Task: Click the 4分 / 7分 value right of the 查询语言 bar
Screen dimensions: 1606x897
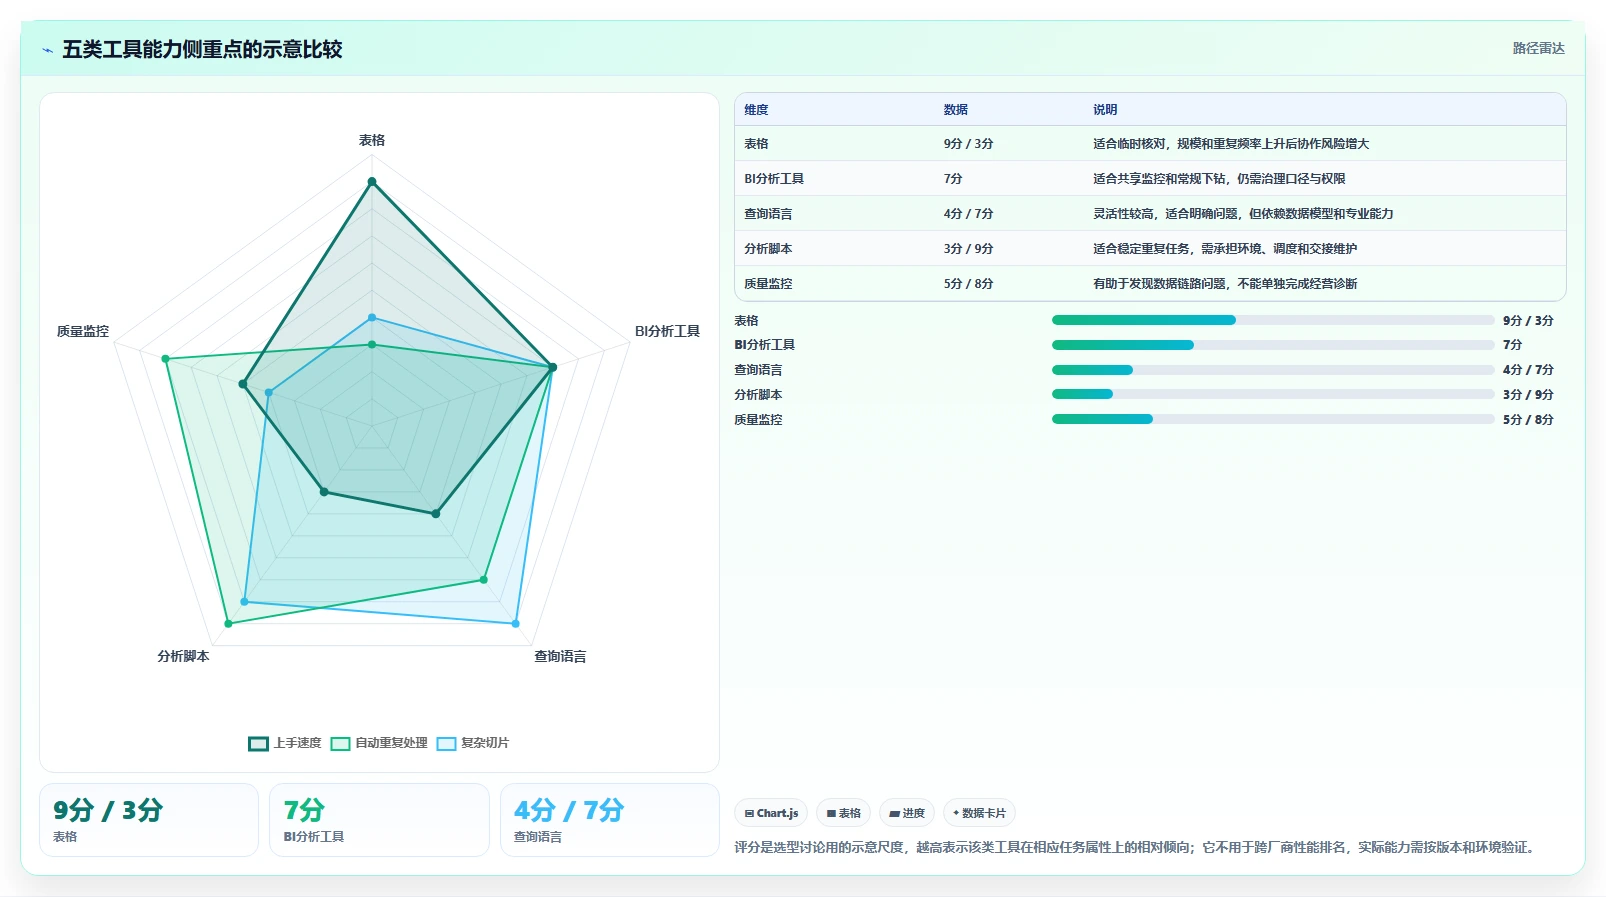Action: [1528, 370]
